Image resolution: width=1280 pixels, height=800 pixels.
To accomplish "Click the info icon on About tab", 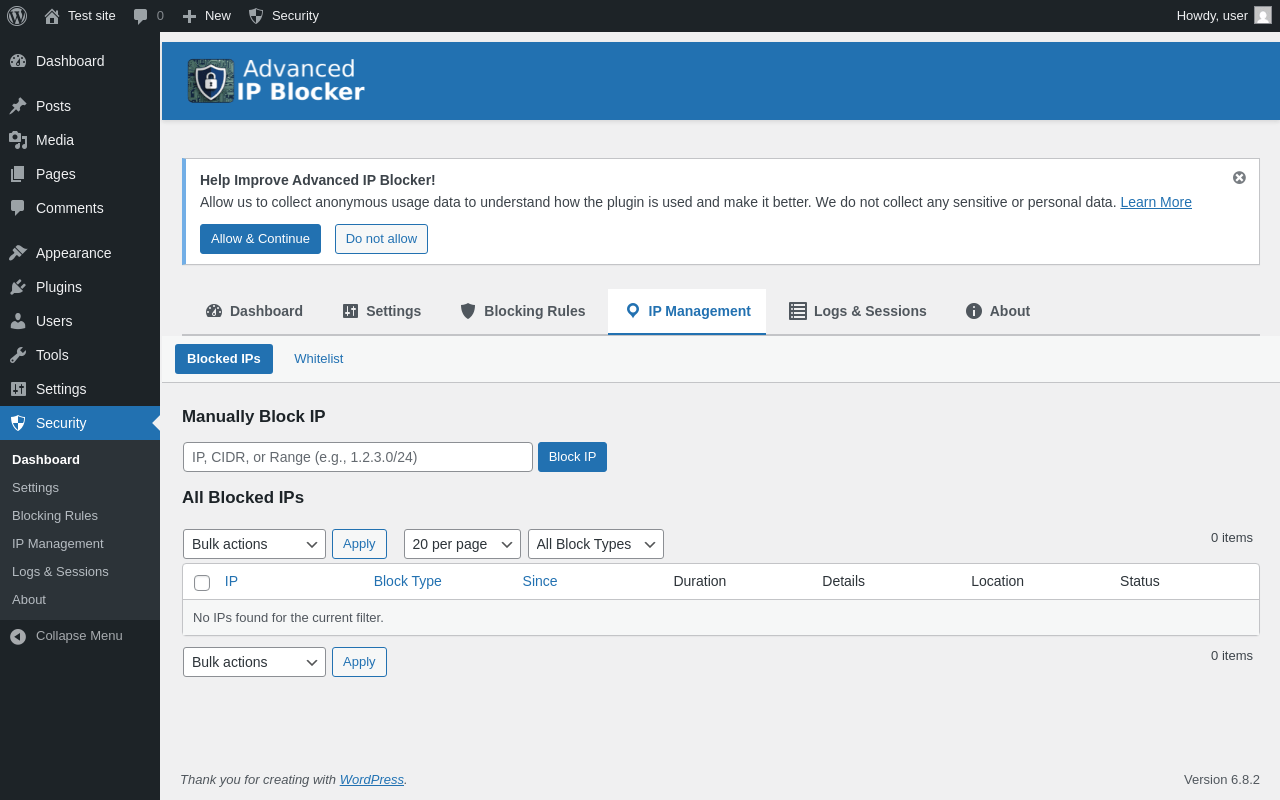I will pyautogui.click(x=974, y=311).
